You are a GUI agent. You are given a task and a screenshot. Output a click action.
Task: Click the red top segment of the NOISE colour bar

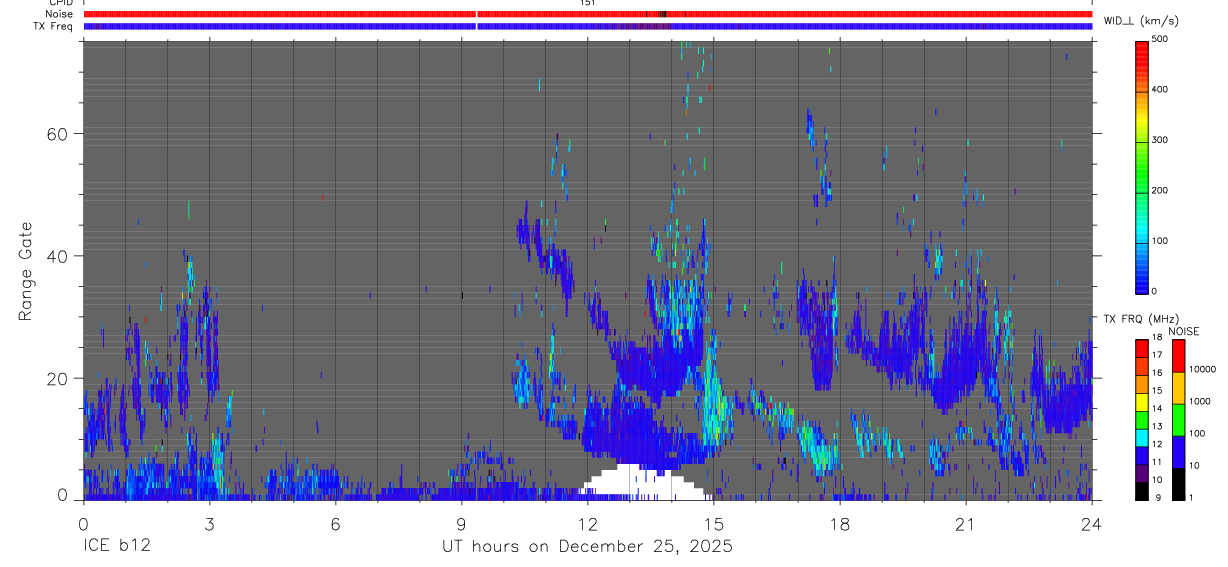(1179, 356)
